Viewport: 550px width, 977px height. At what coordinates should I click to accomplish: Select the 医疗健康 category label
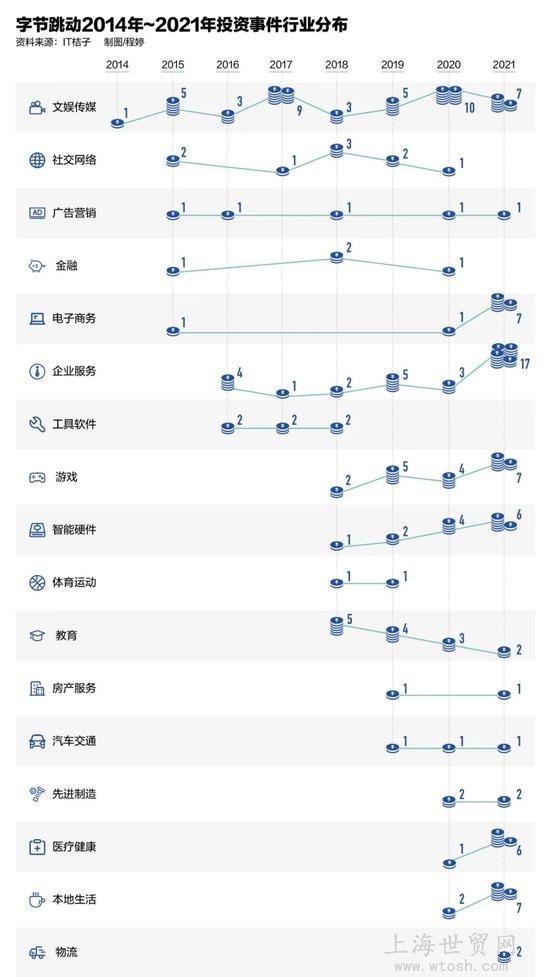(74, 847)
